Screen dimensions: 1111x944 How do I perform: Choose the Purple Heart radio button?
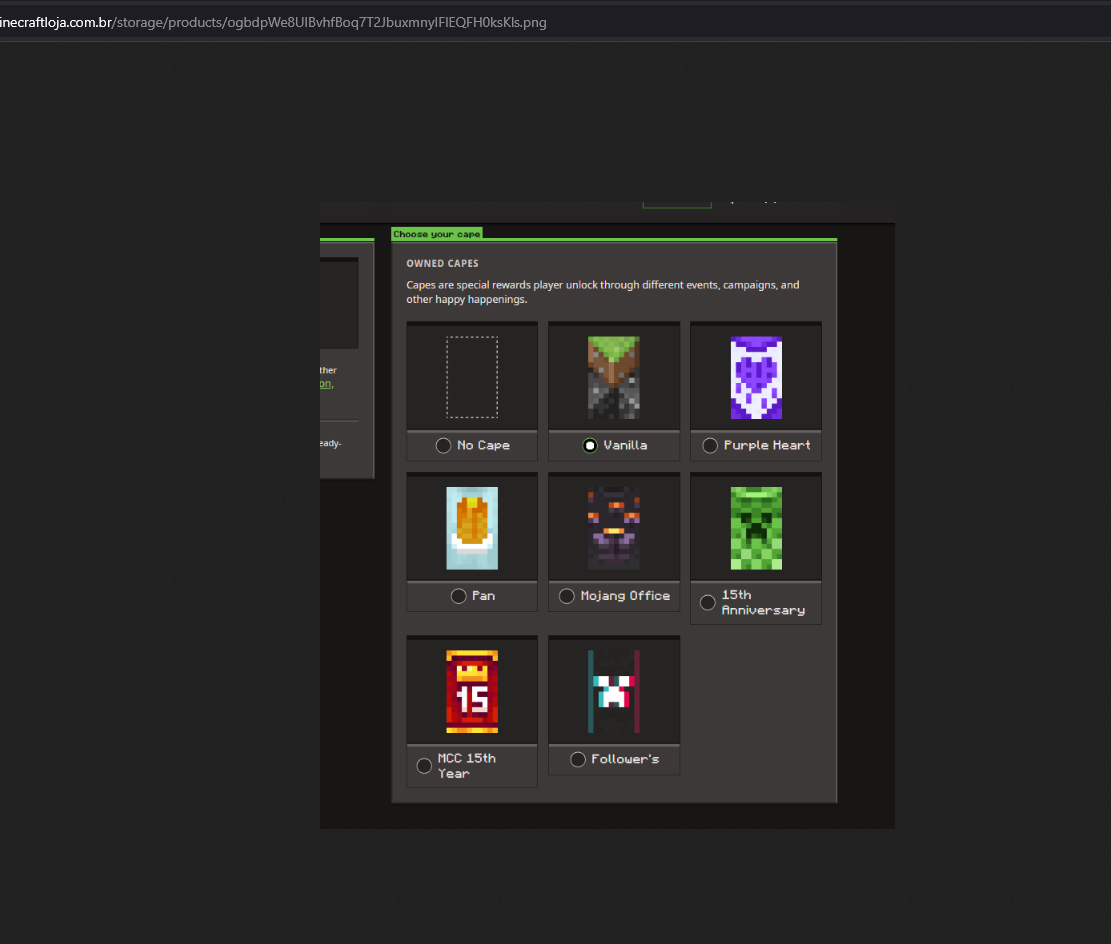pos(710,446)
